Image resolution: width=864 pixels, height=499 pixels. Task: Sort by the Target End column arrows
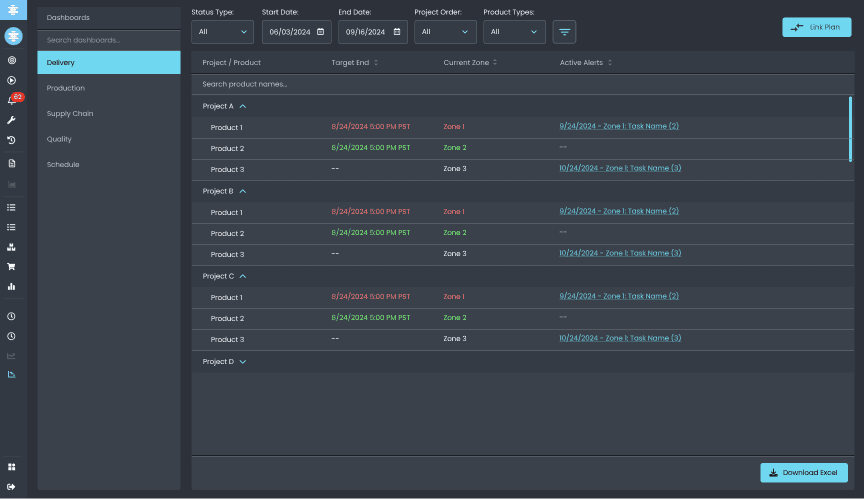pyautogui.click(x=376, y=63)
